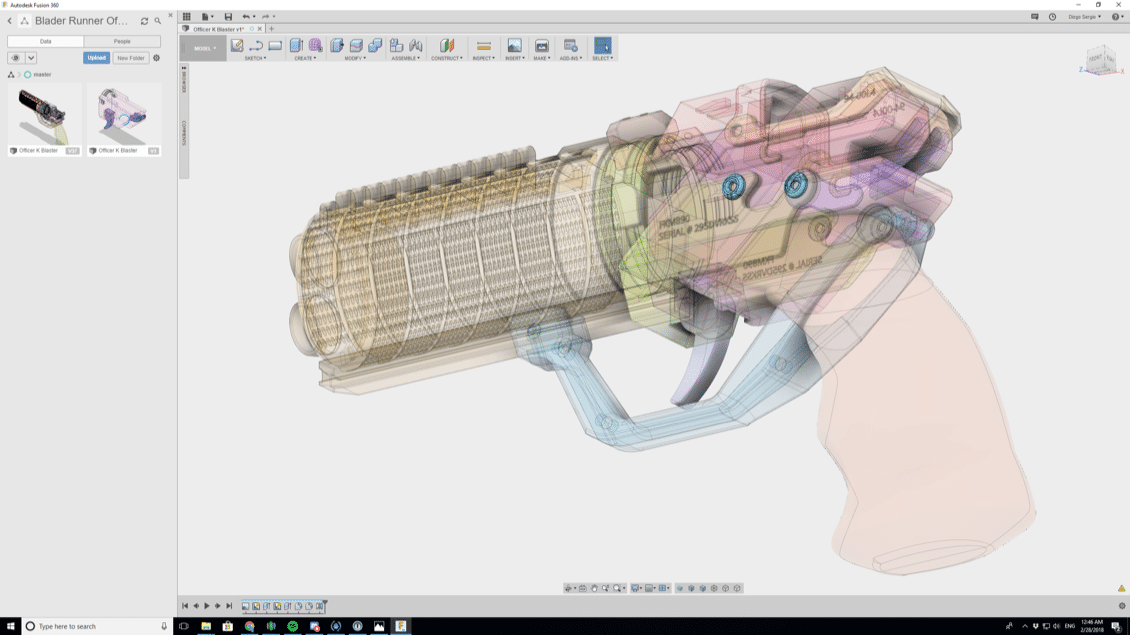The width and height of the screenshot is (1130, 635).
Task: Click the Insert image icon
Action: click(x=515, y=45)
